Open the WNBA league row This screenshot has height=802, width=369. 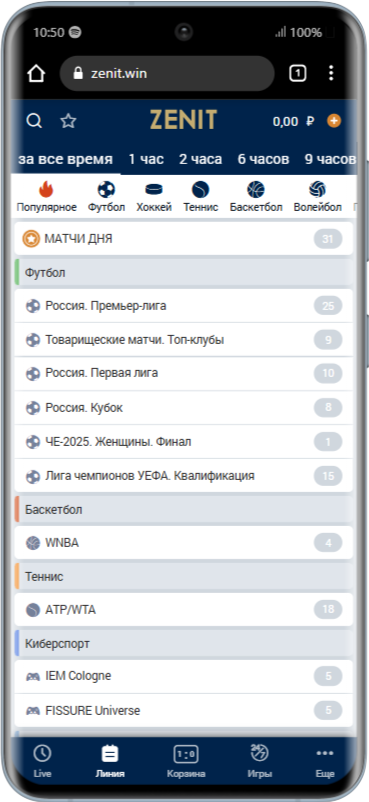coord(184,543)
